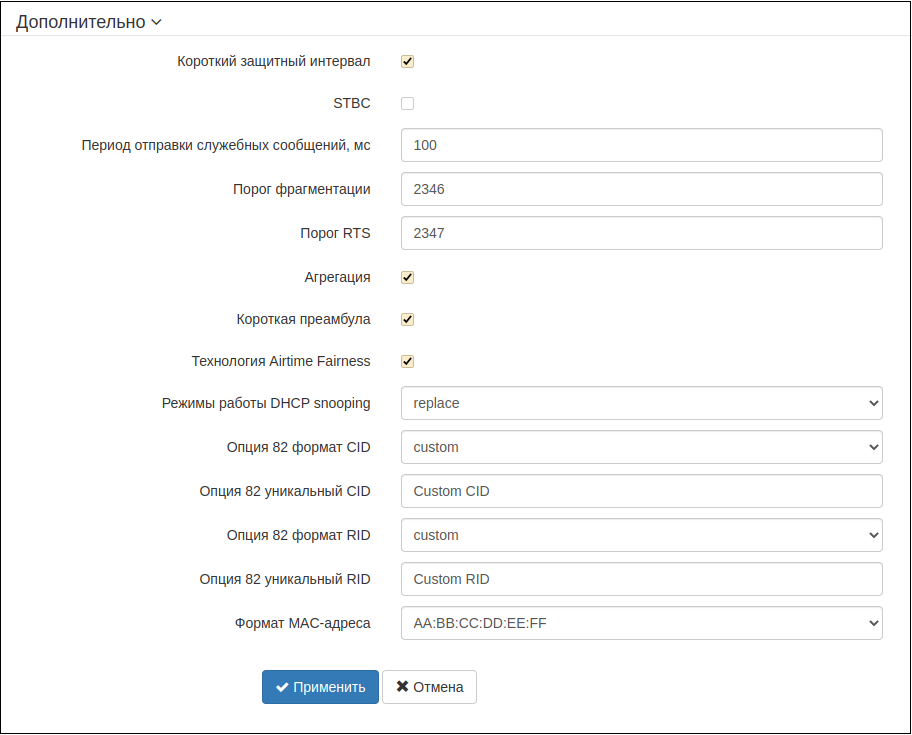The image size is (912, 735).
Task: Turn off Технология Airtime Fairness checkbox
Action: tap(408, 362)
